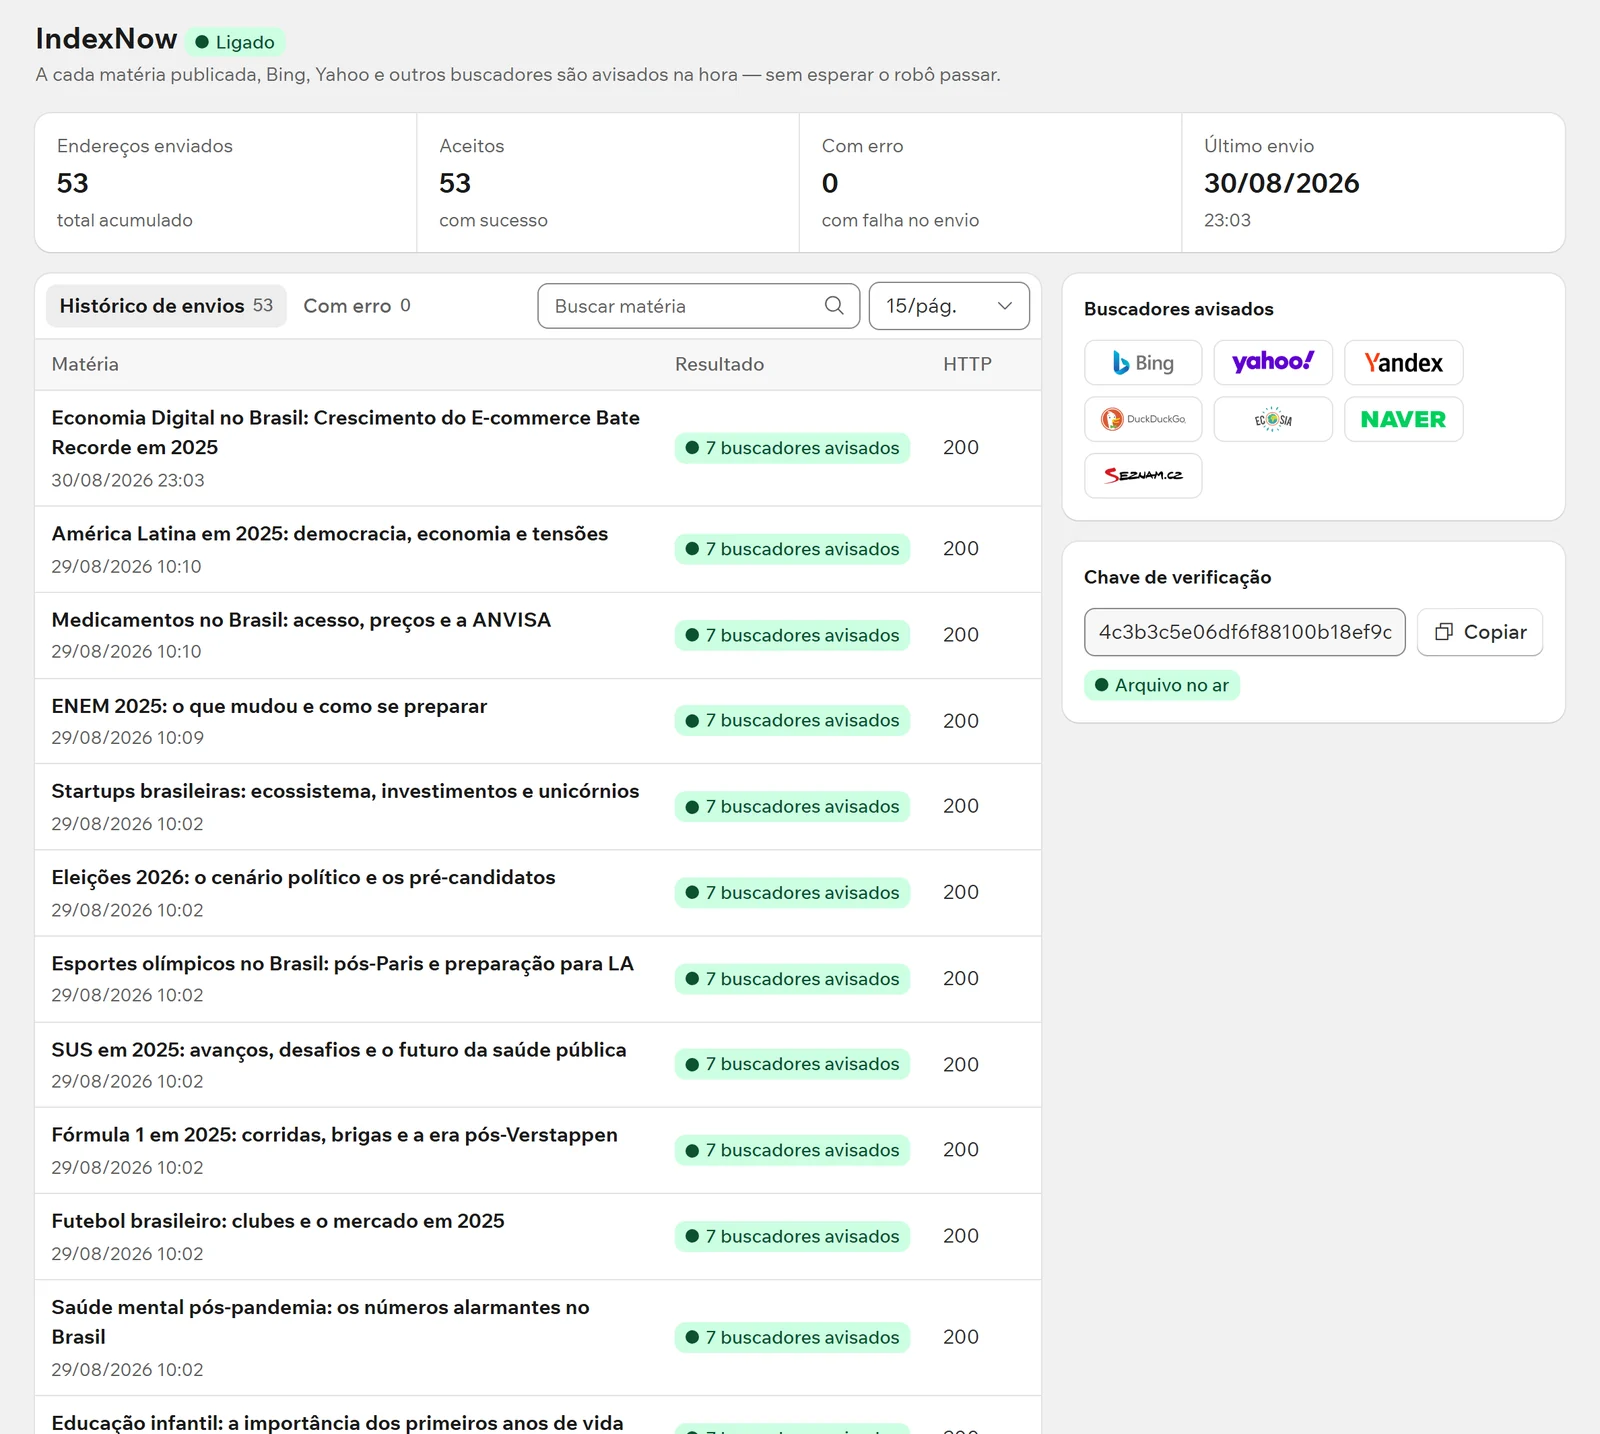Screen dimensions: 1600x1434
Task: Open the Economia Digital no Brasil article row
Action: pos(538,448)
